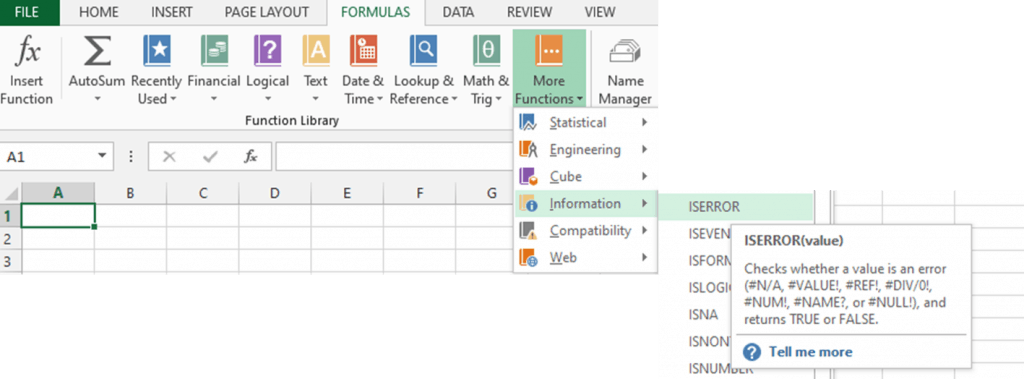Open the Recently Used functions list

156,70
